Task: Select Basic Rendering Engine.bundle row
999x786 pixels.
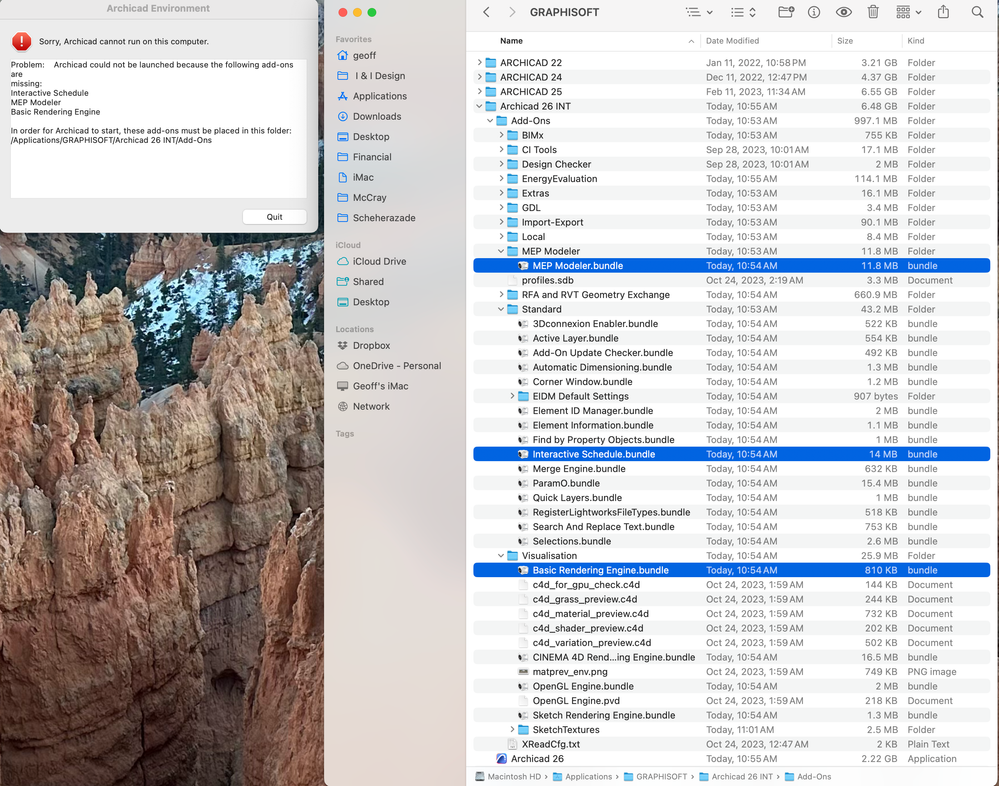Action: point(731,571)
